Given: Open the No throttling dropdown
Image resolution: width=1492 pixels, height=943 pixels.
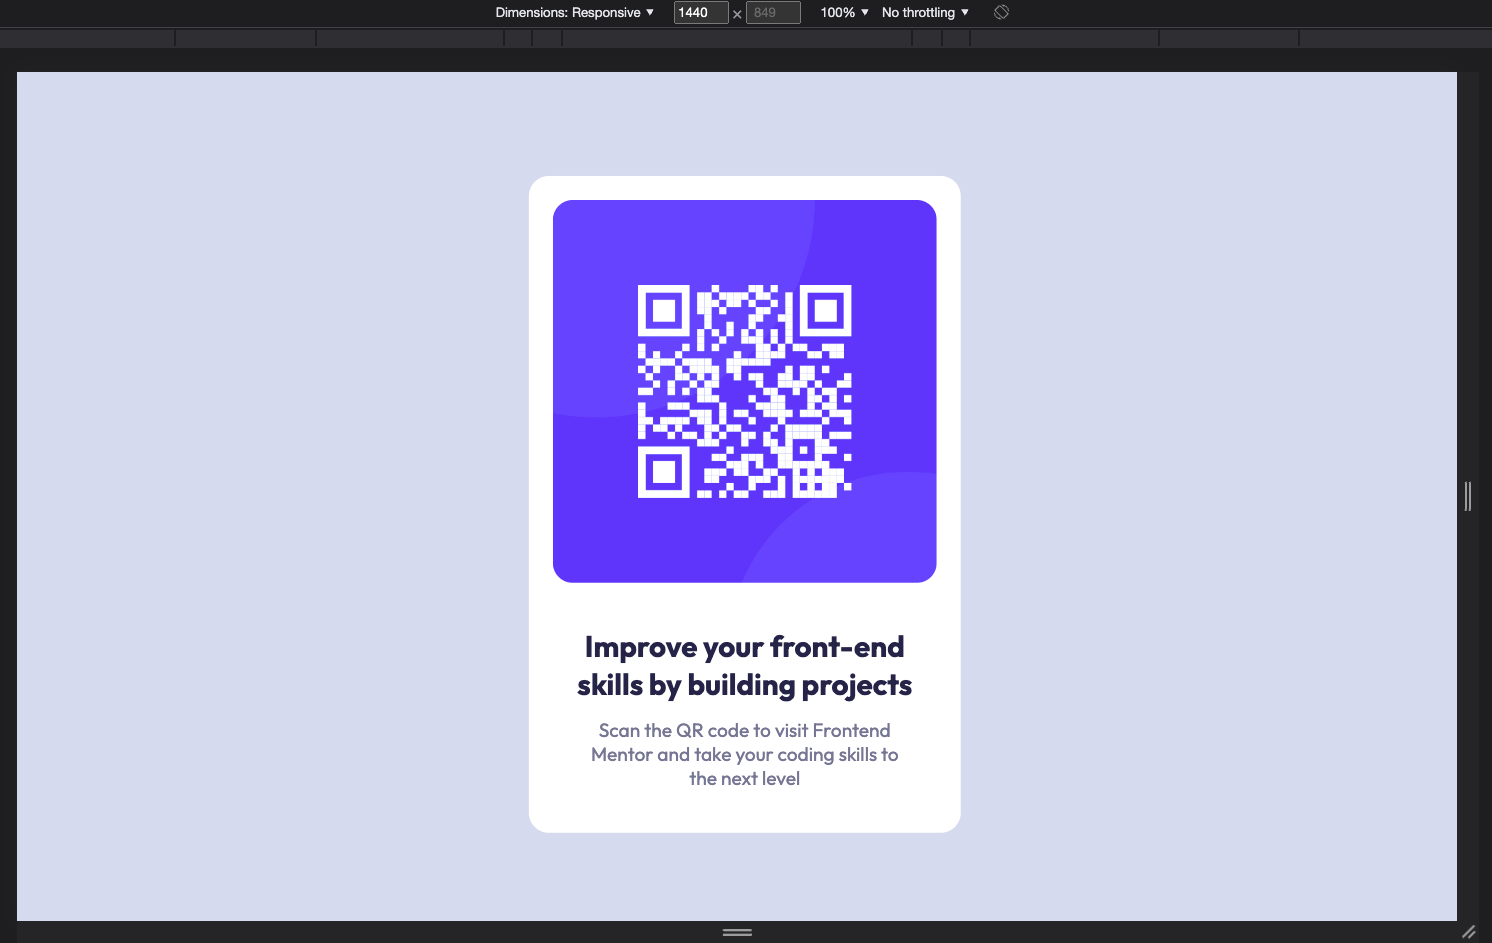Looking at the screenshot, I should 925,12.
